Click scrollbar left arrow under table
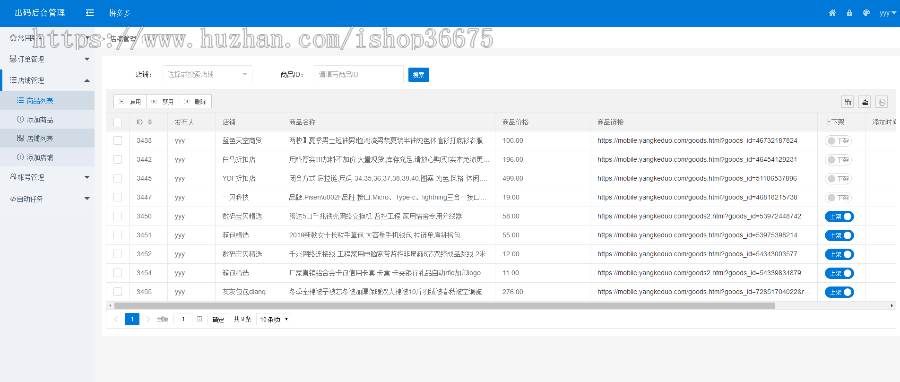 point(109,306)
